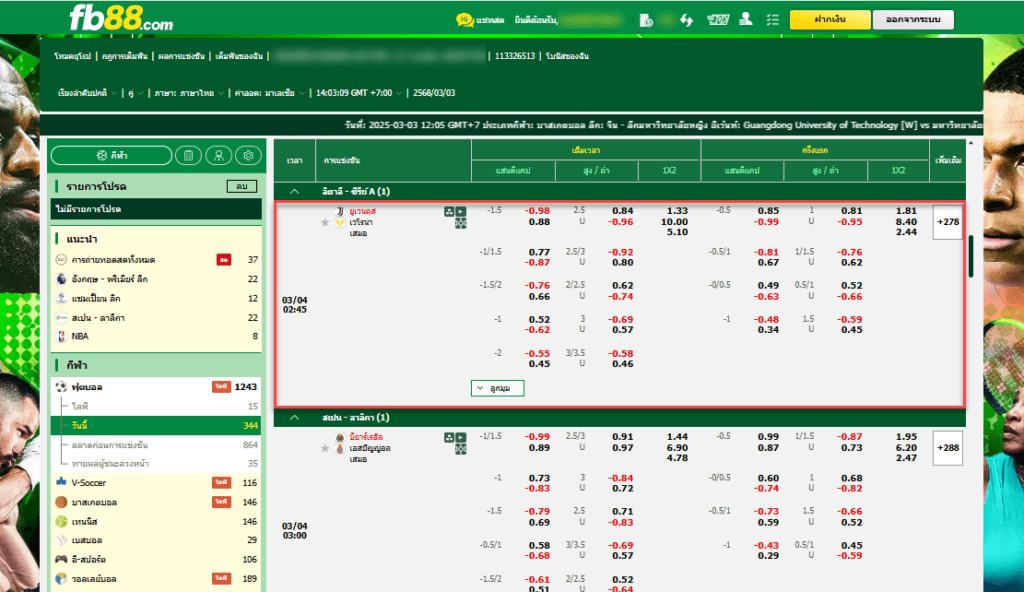
Task: Select วันนี้ today under football
Action: coord(156,425)
